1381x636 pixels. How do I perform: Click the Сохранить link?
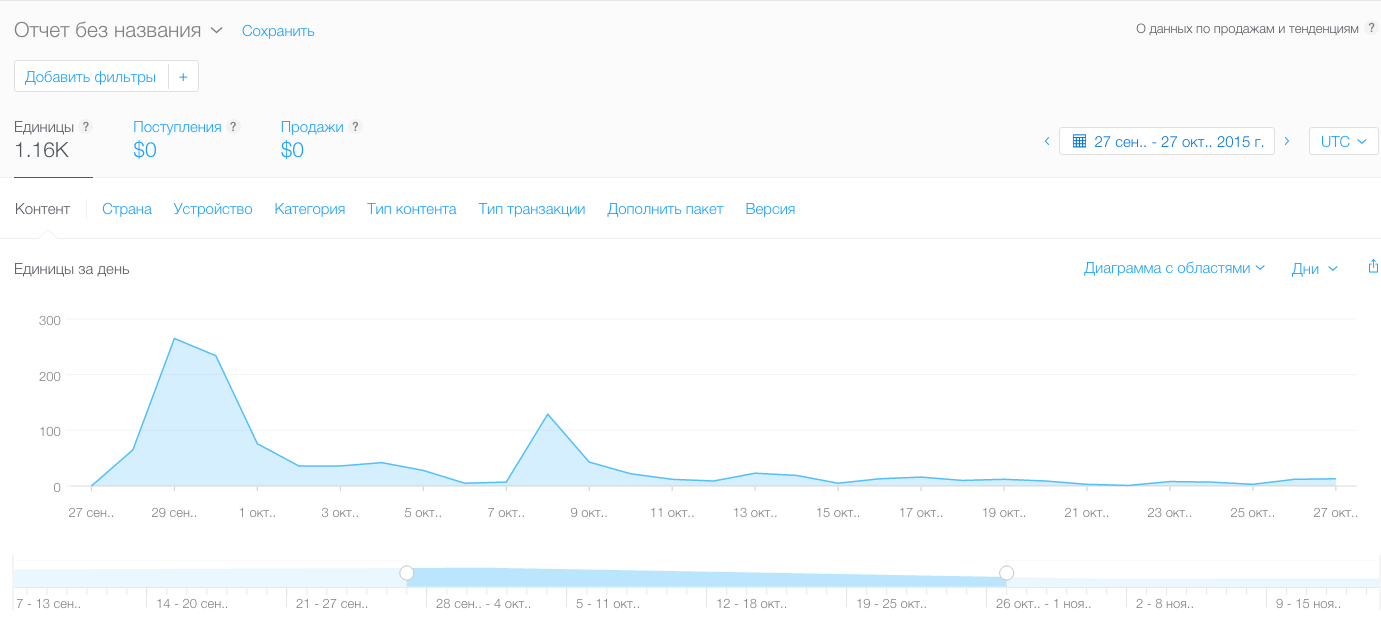click(278, 31)
